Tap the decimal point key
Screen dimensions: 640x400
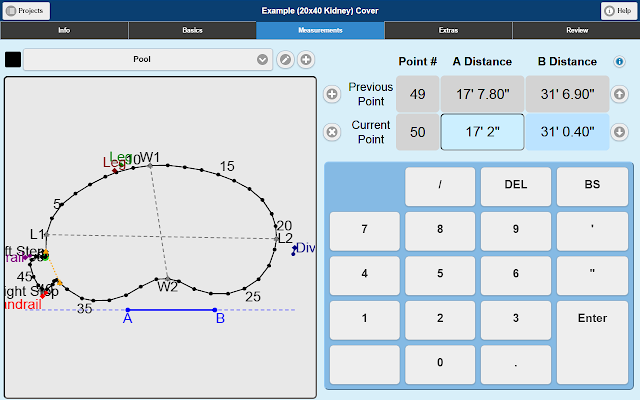click(x=516, y=364)
